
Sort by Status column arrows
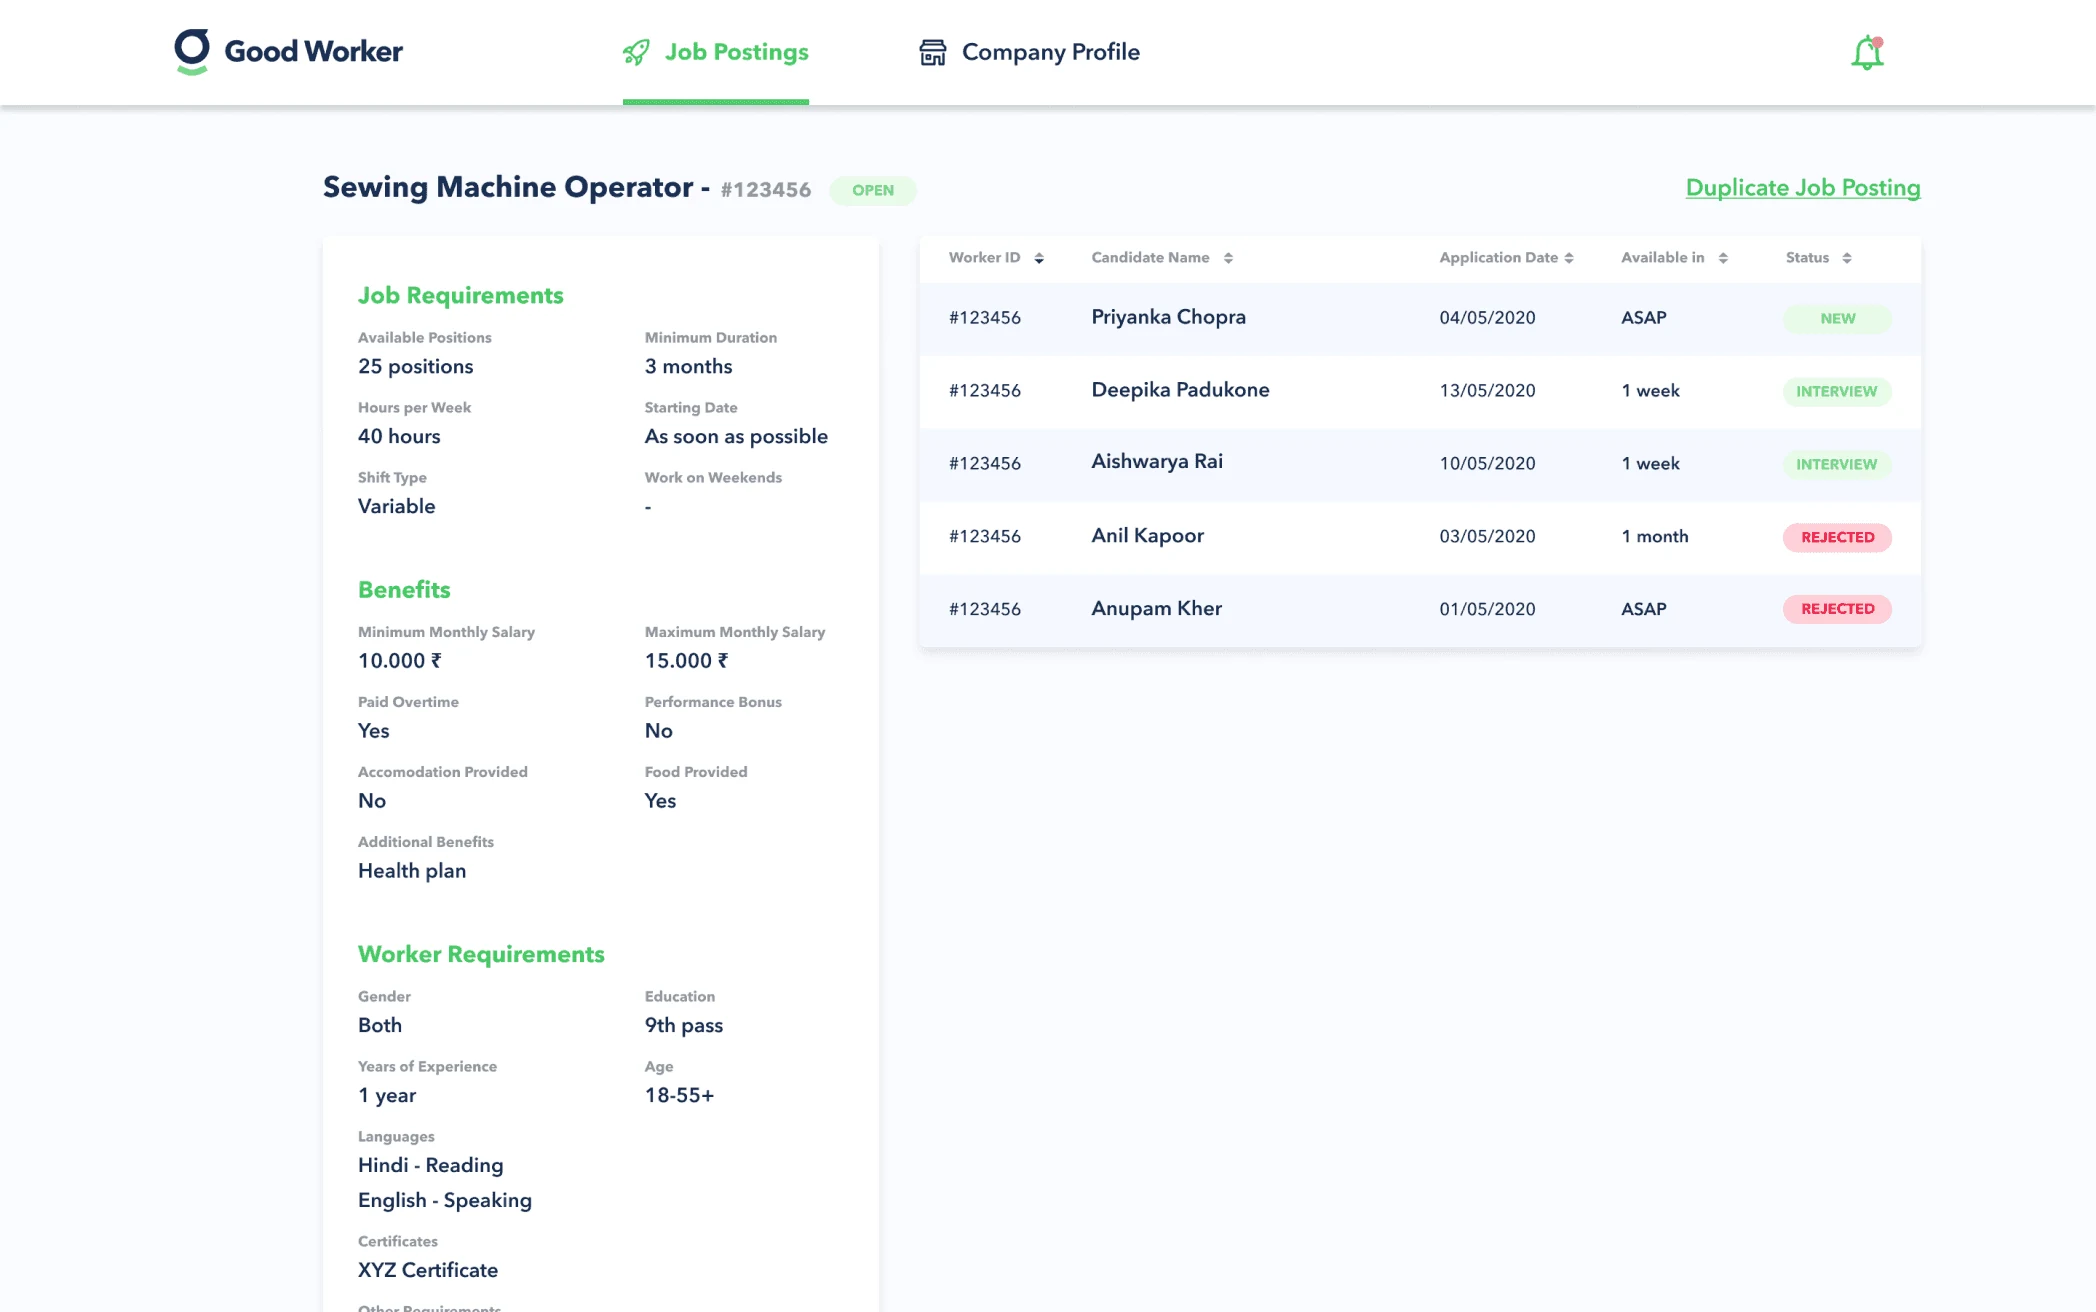[1847, 258]
